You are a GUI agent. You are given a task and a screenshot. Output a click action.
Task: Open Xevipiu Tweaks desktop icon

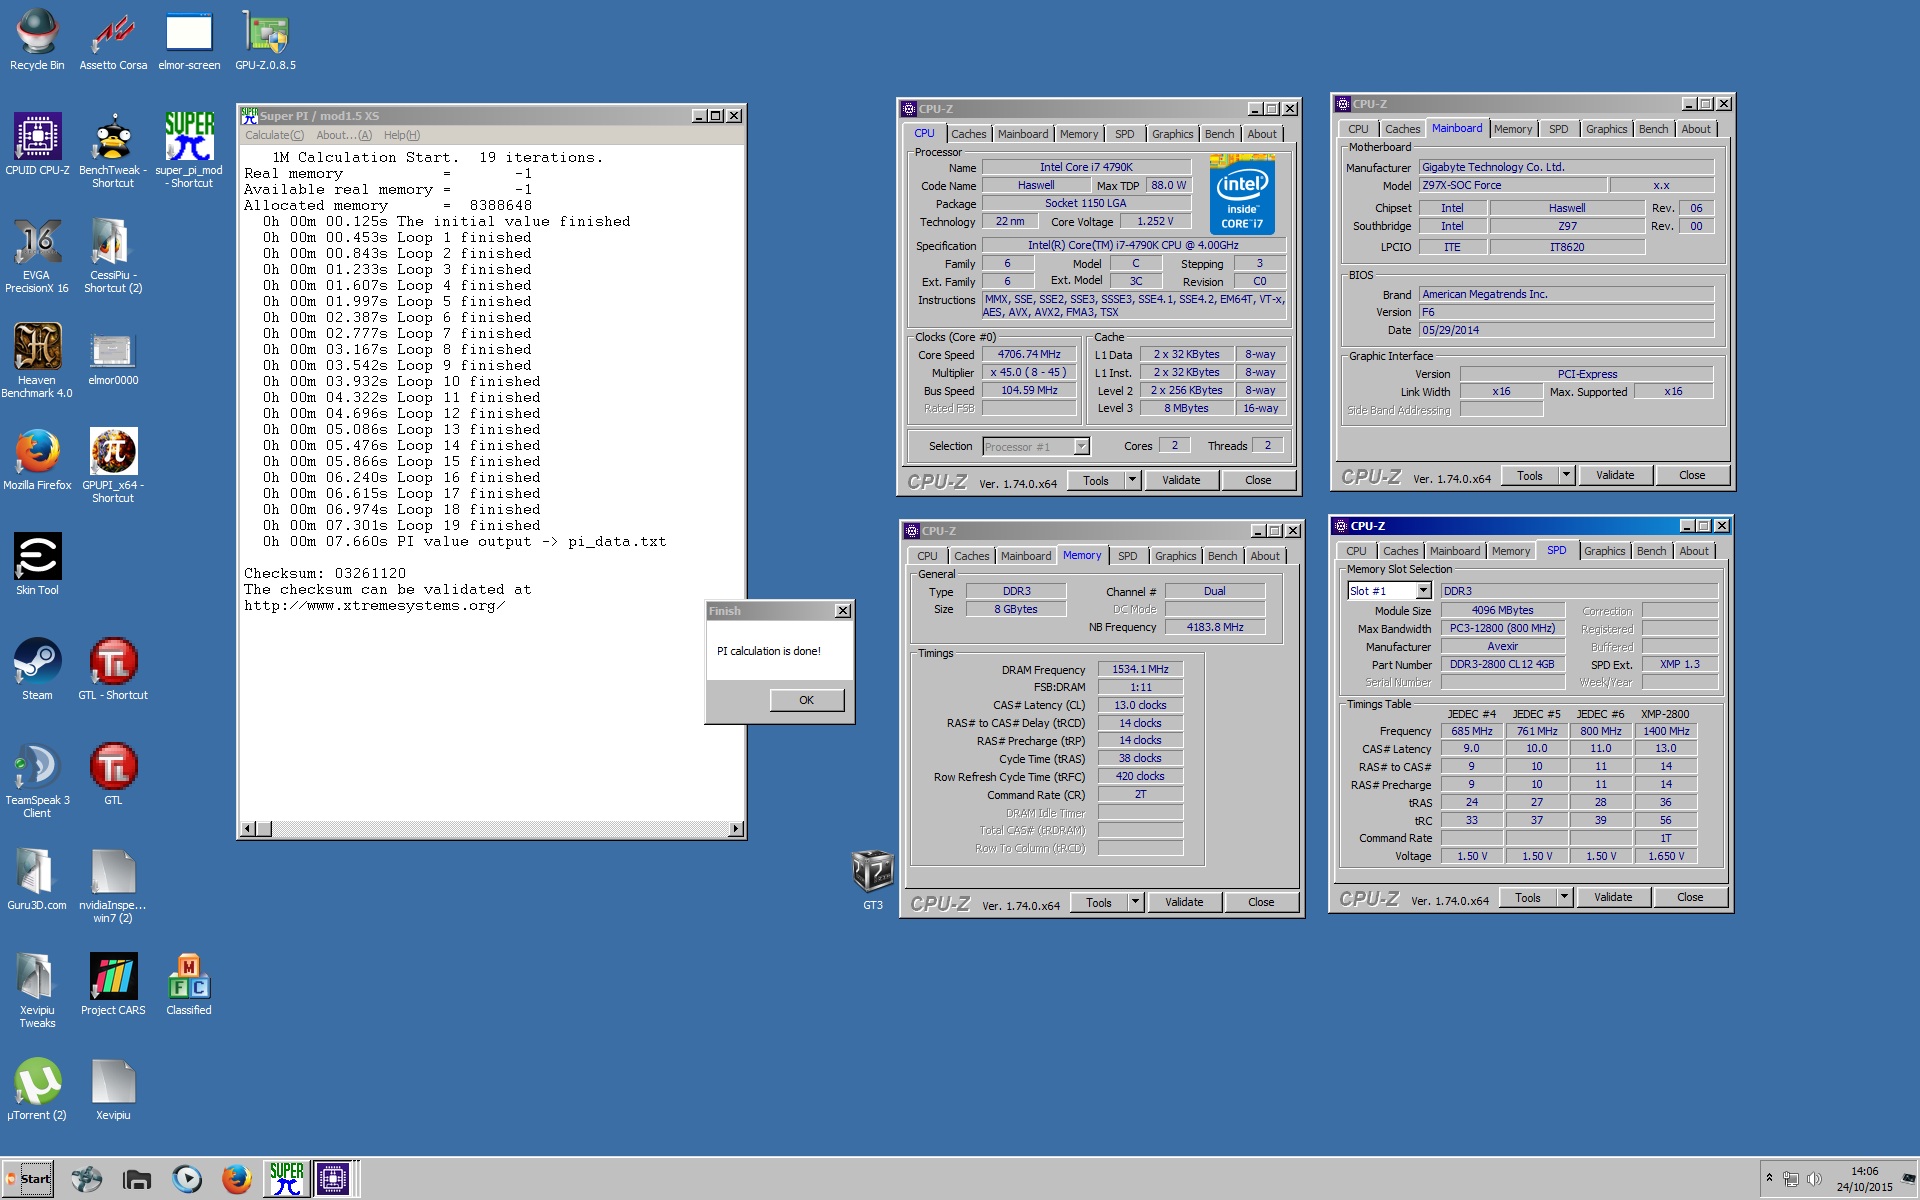(37, 991)
